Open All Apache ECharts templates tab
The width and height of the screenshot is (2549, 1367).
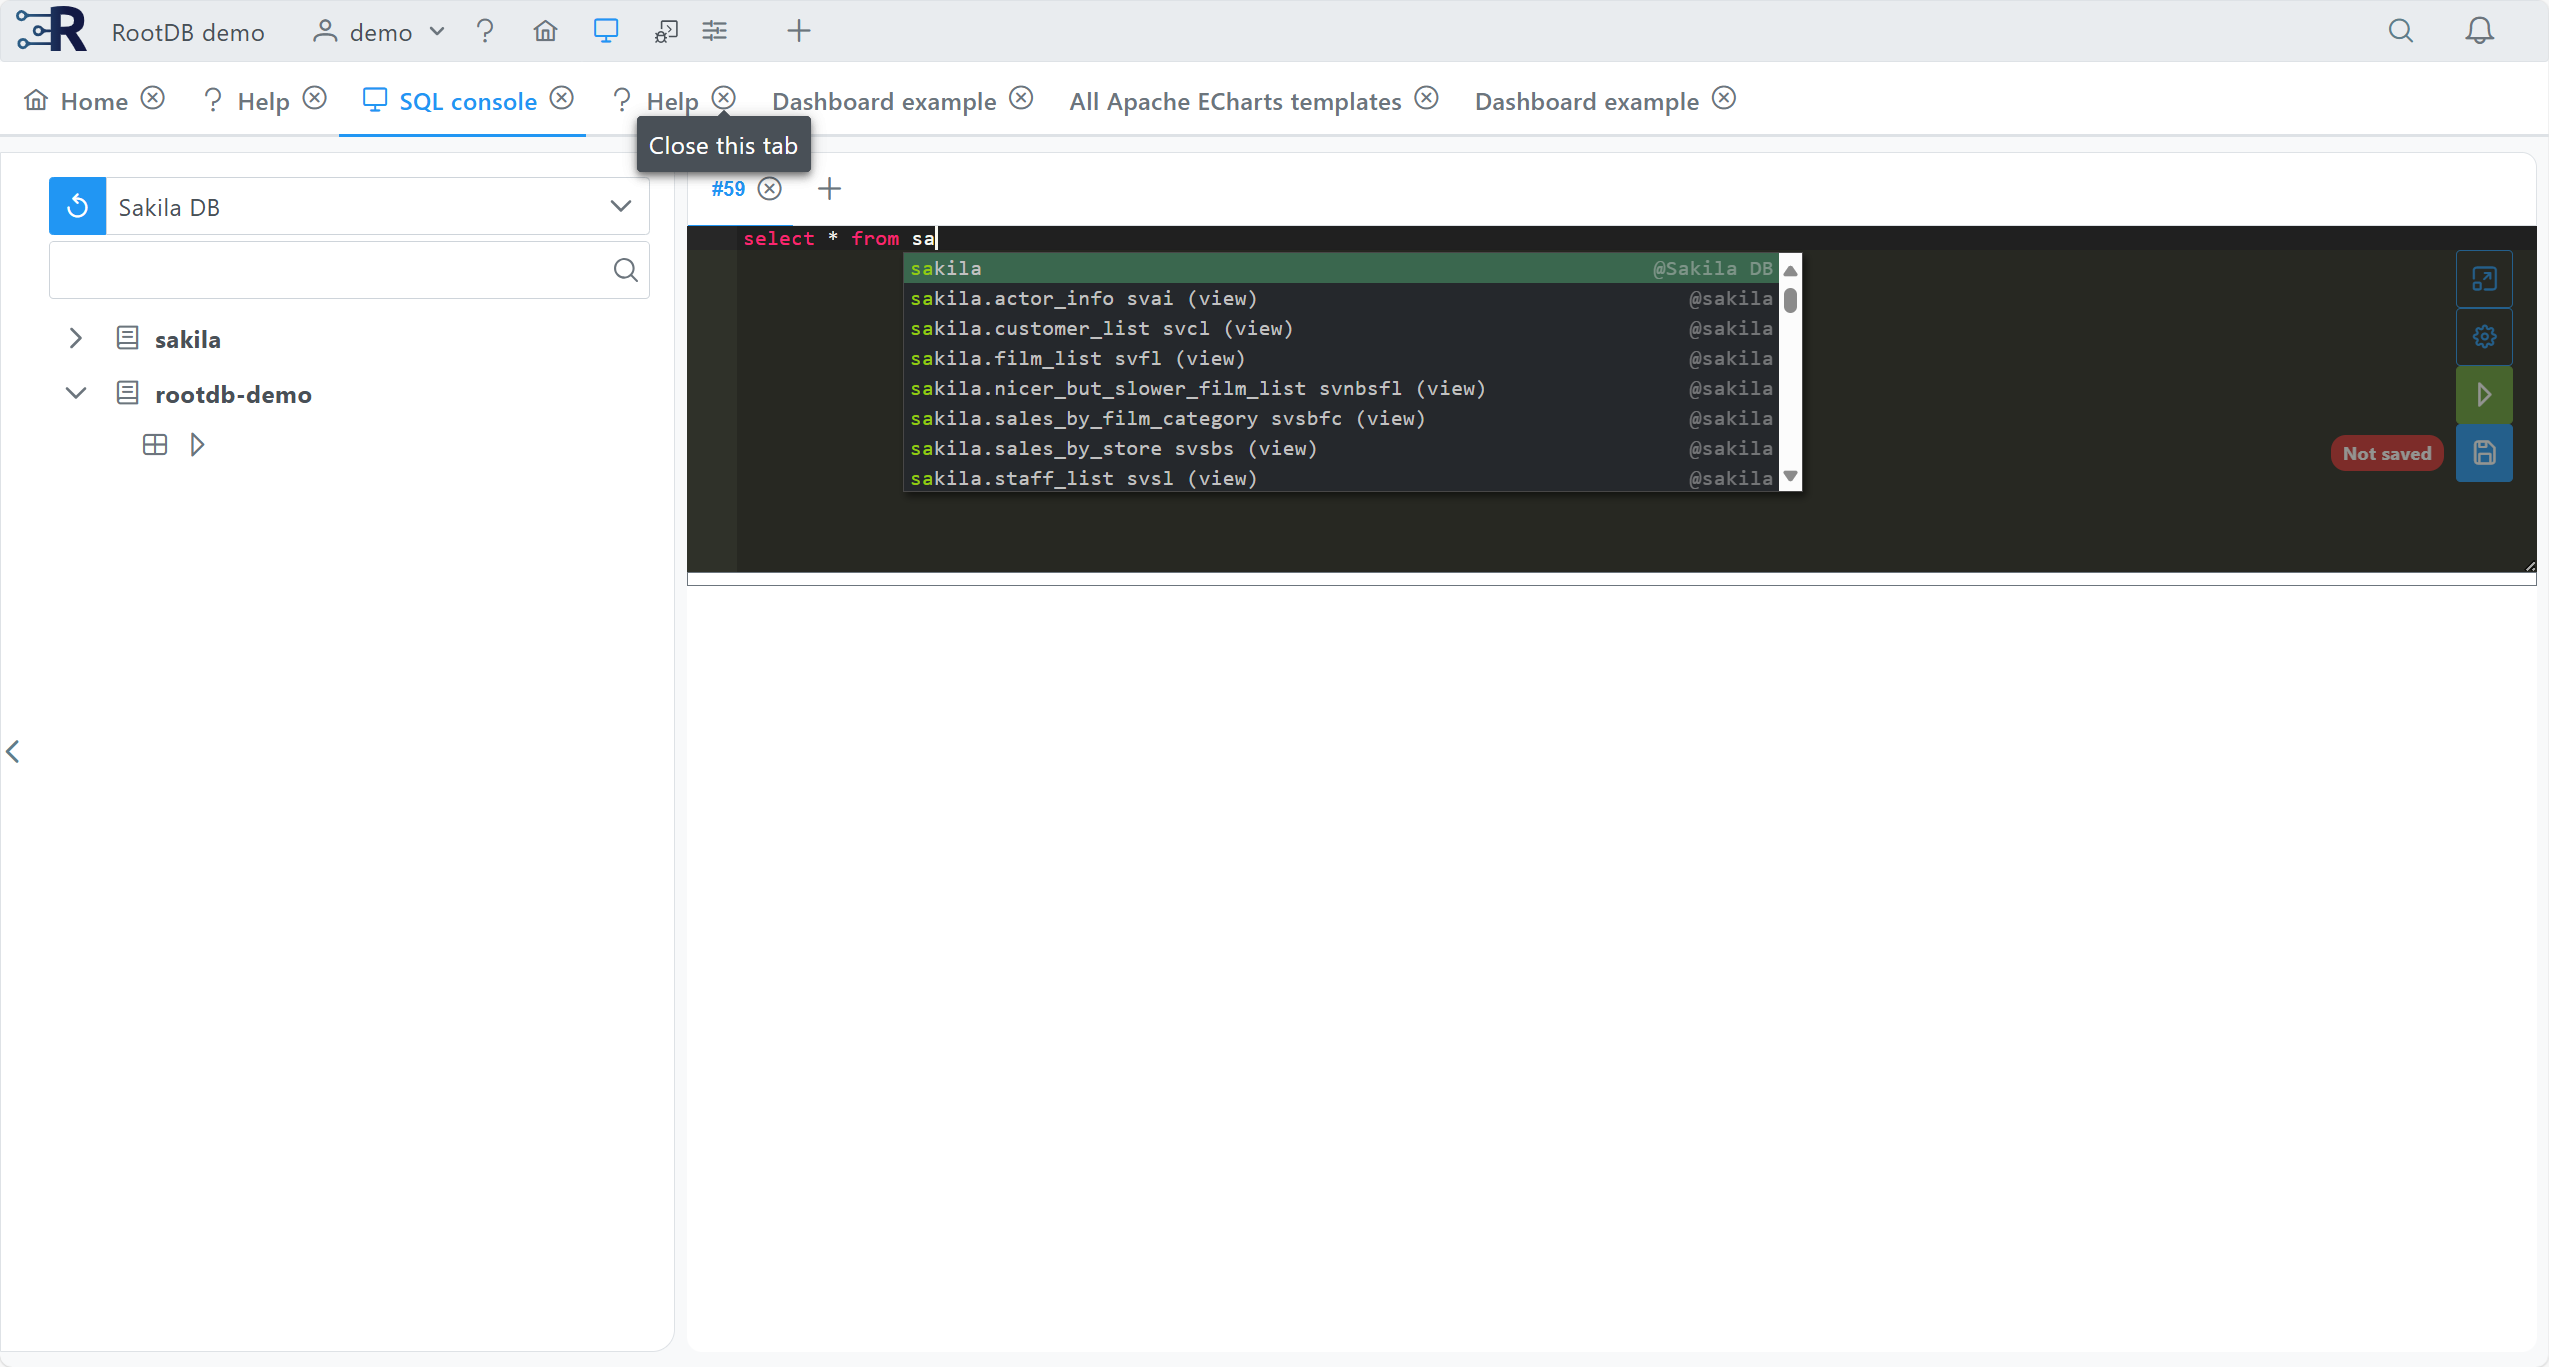(1235, 101)
